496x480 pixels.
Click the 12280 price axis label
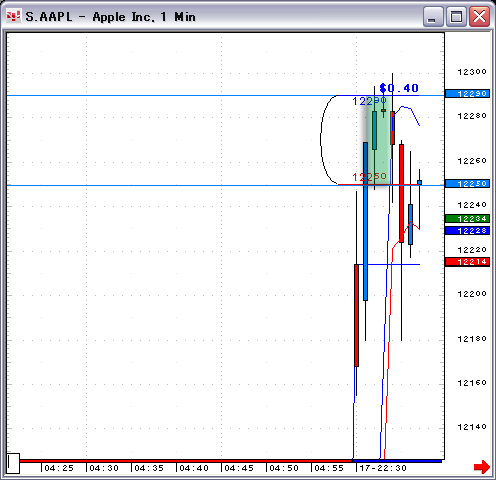click(472, 116)
